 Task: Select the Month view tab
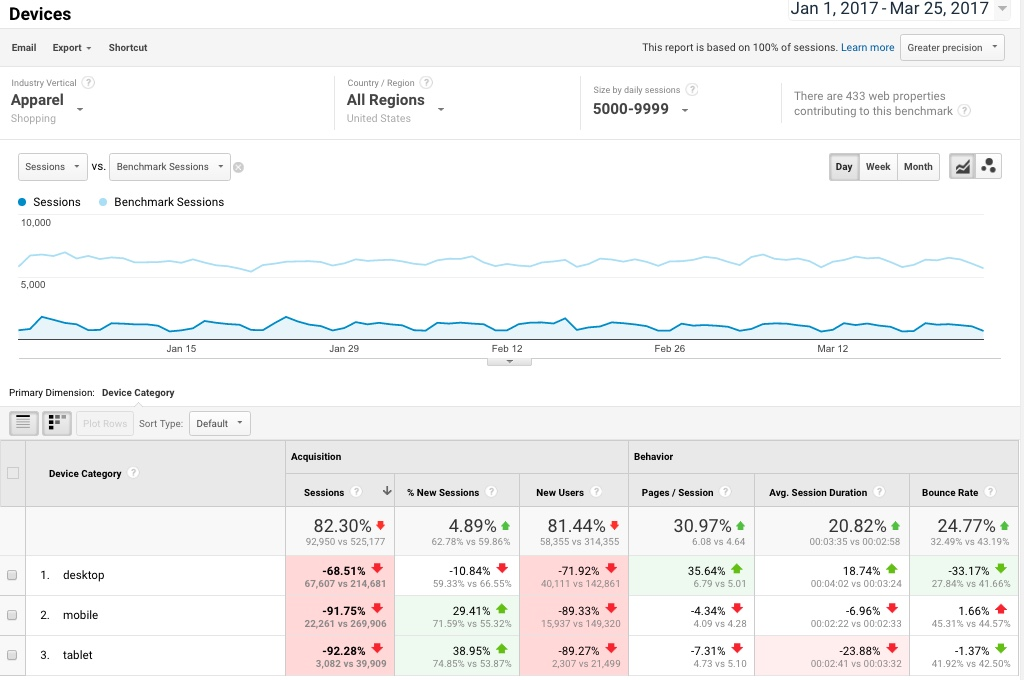click(x=917, y=166)
